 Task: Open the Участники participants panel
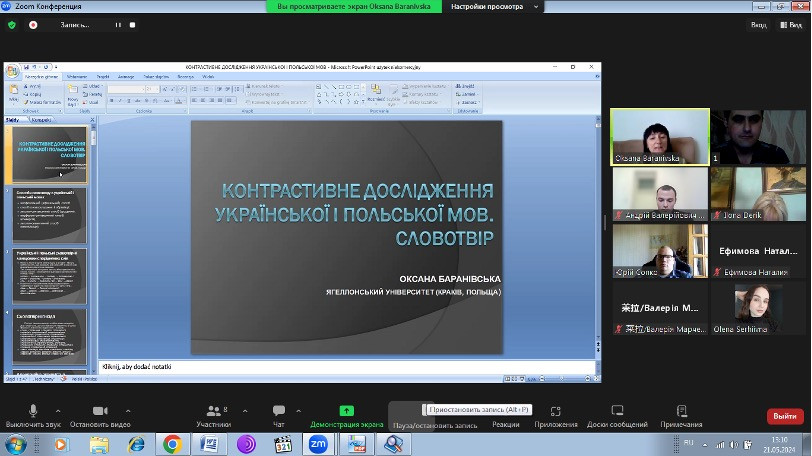tap(213, 412)
